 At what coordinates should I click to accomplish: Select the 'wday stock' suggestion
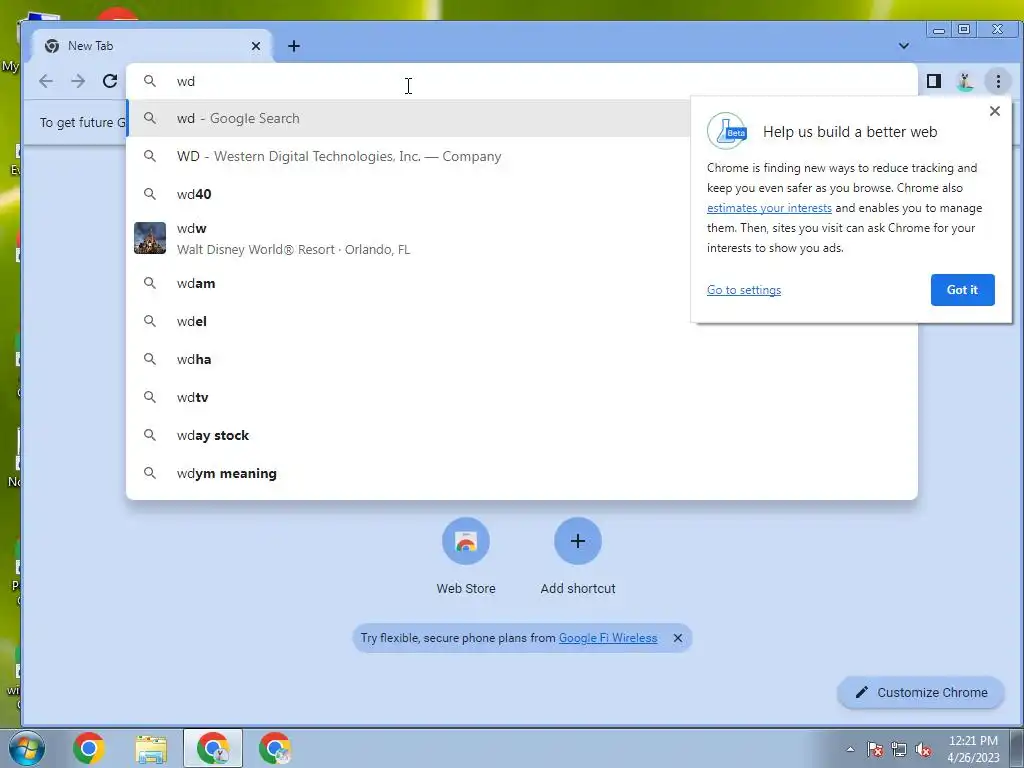click(x=522, y=435)
